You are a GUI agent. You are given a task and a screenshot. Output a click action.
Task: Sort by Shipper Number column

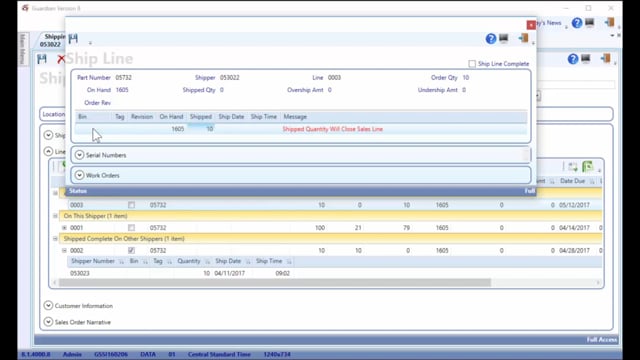(x=93, y=261)
